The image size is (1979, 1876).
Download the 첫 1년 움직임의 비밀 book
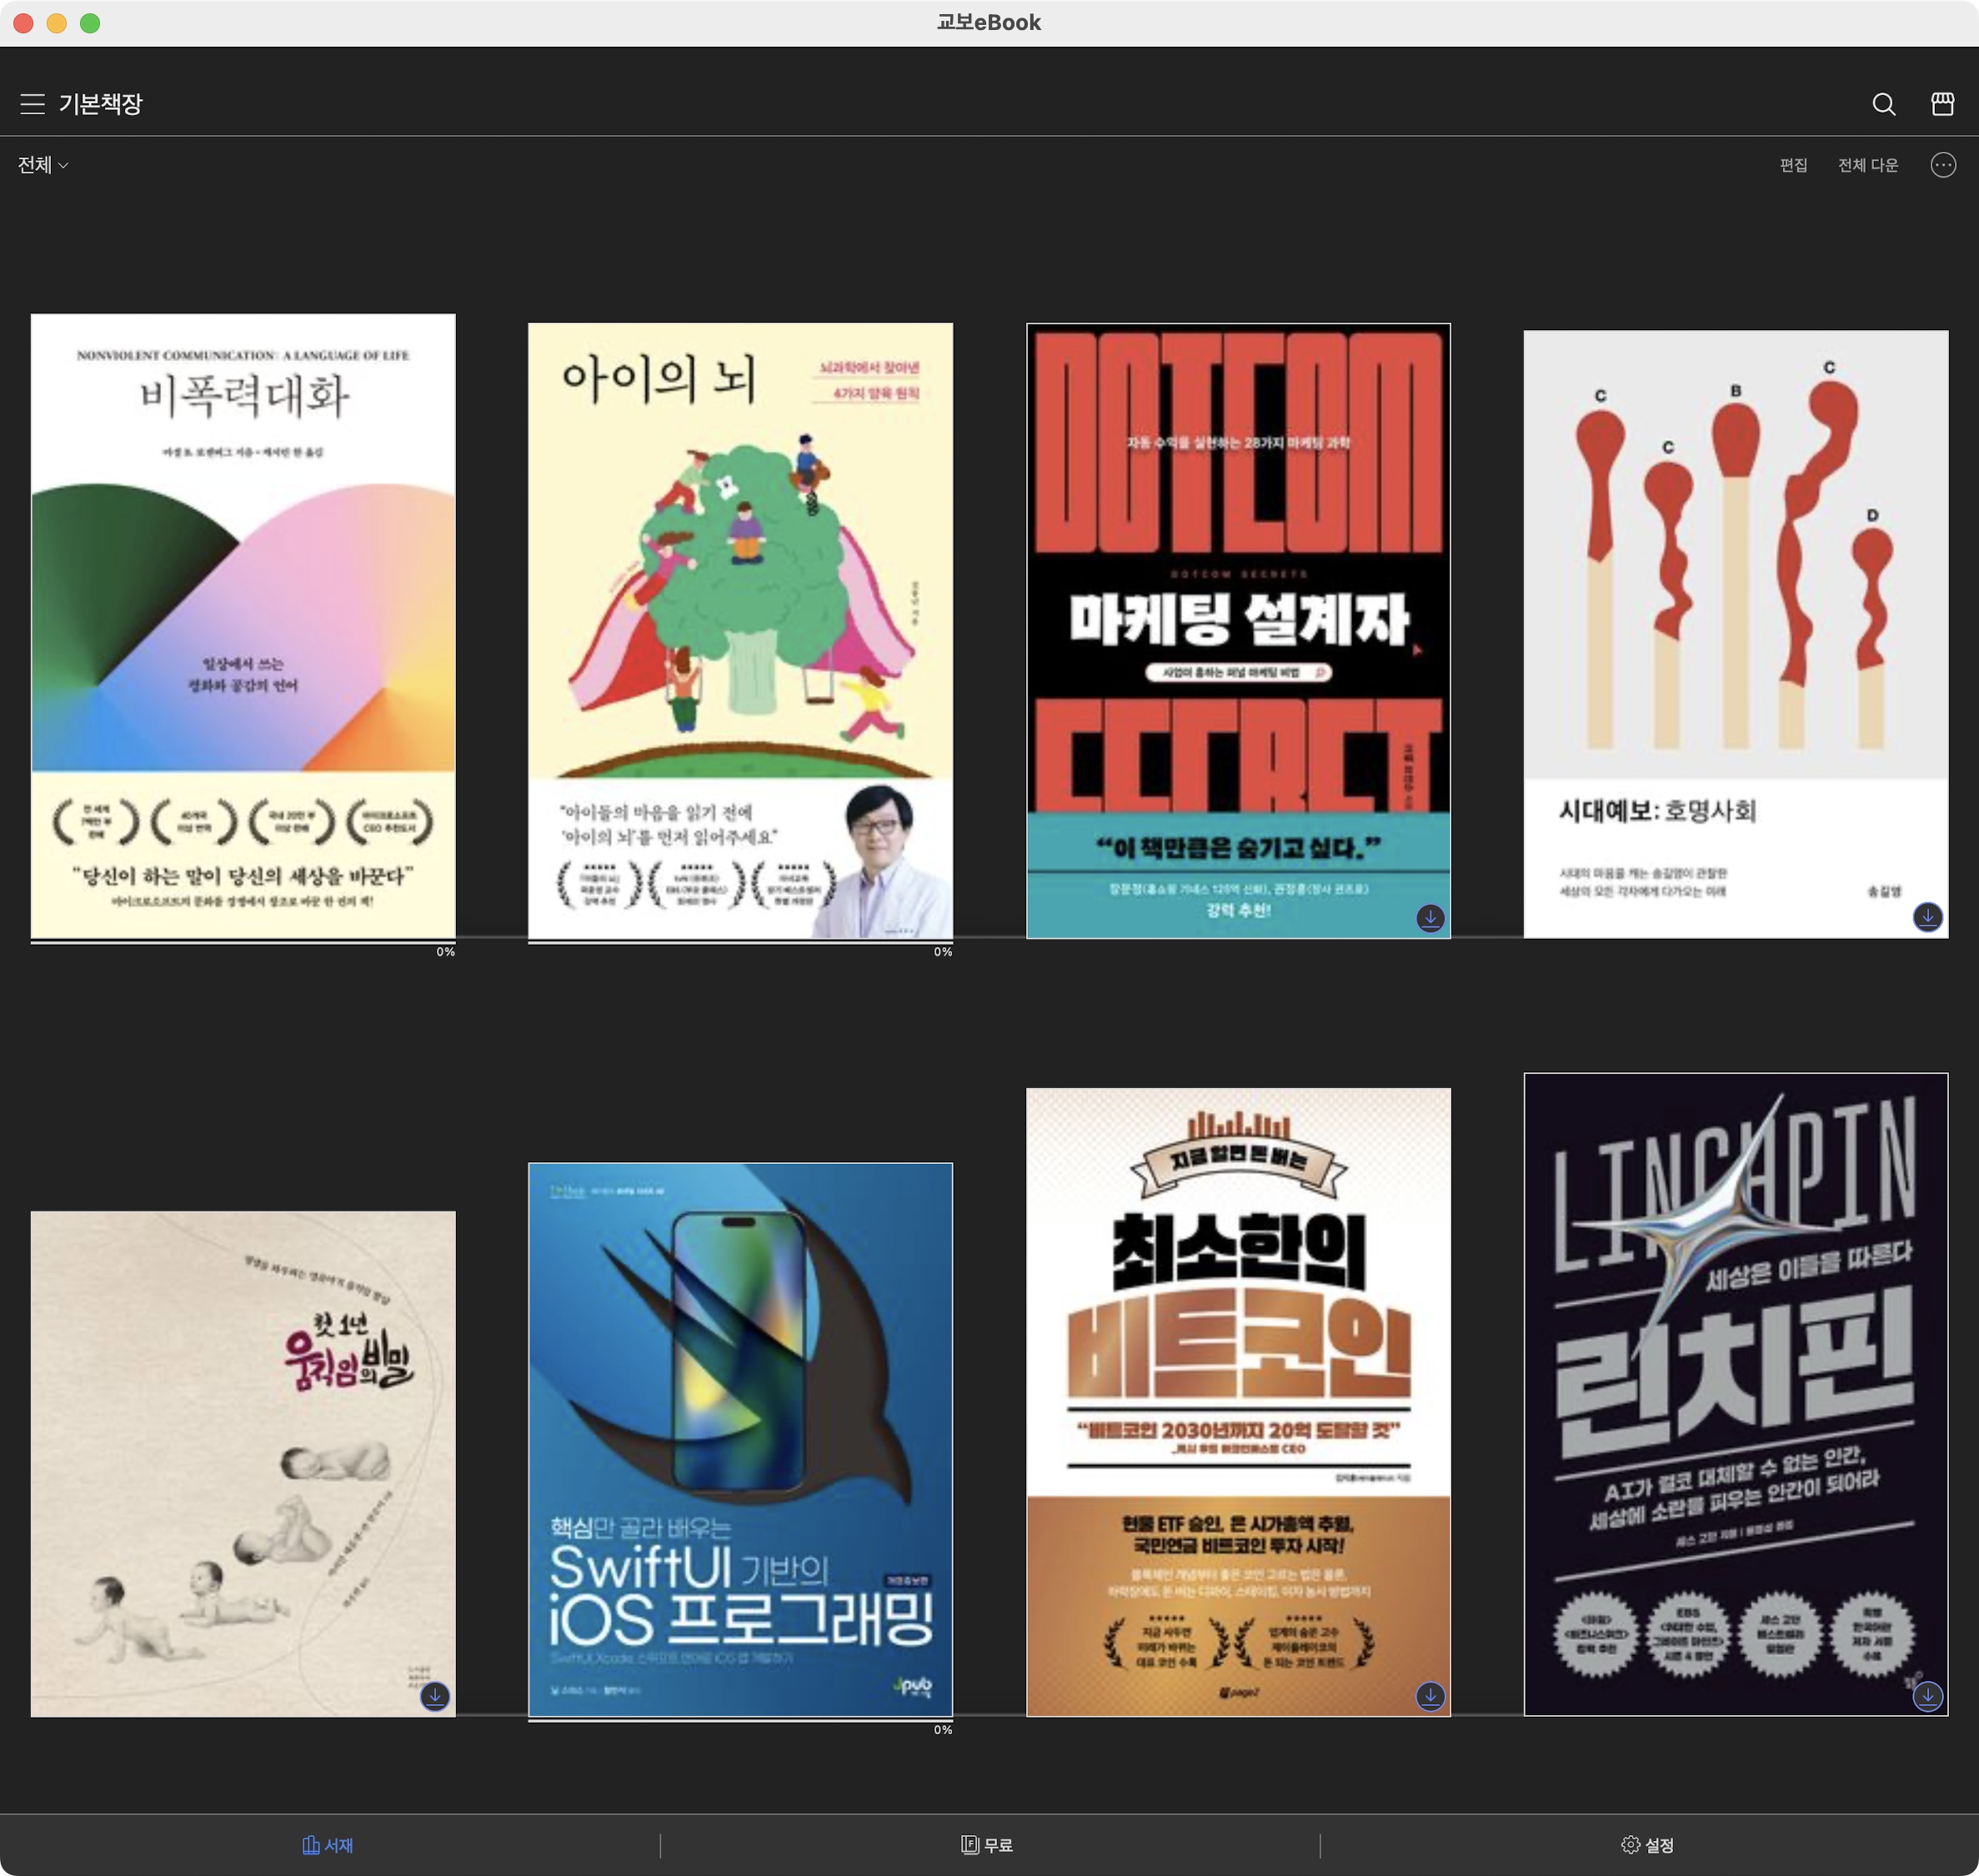(x=435, y=1695)
